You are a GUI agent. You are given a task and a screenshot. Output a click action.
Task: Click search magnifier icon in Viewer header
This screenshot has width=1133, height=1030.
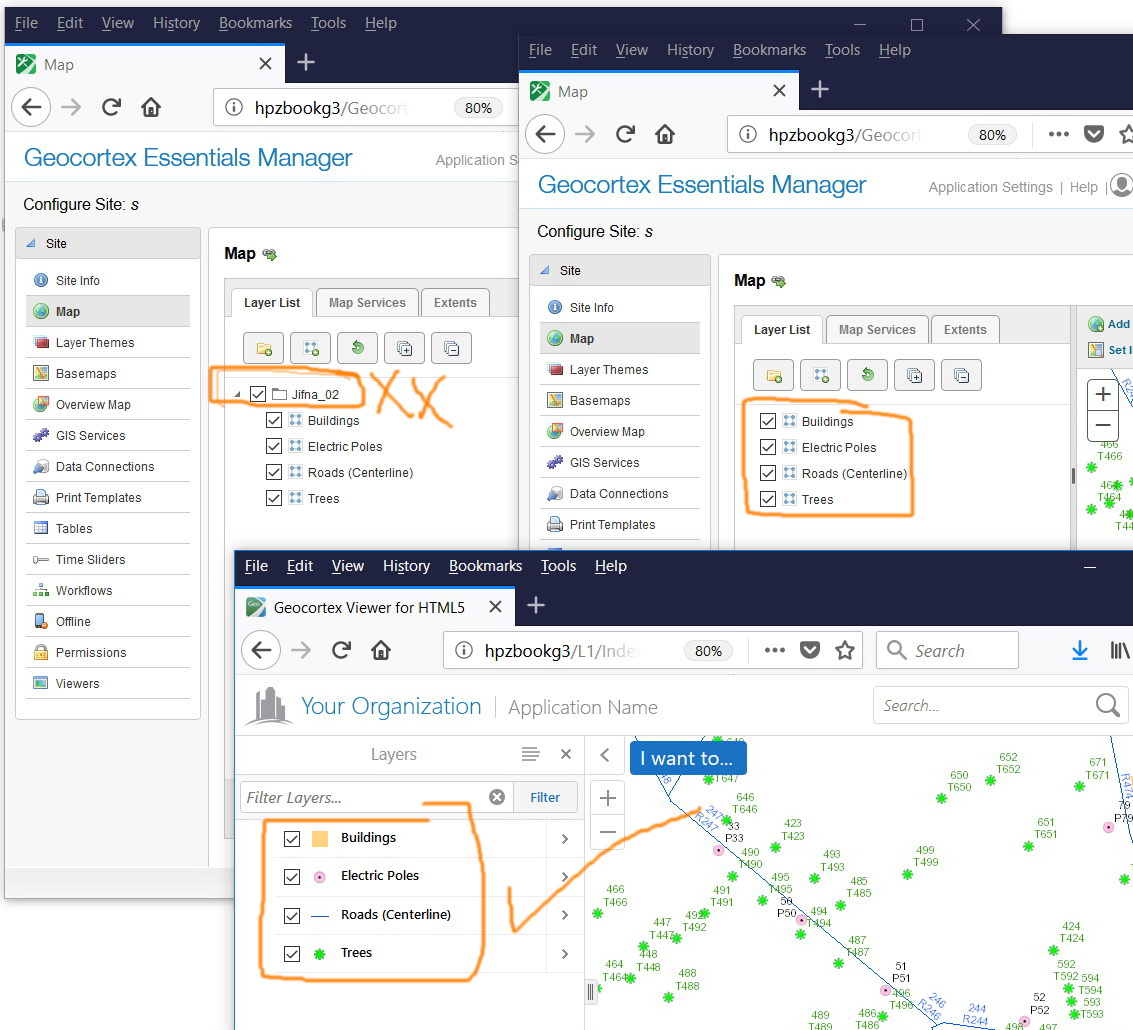tap(1107, 705)
